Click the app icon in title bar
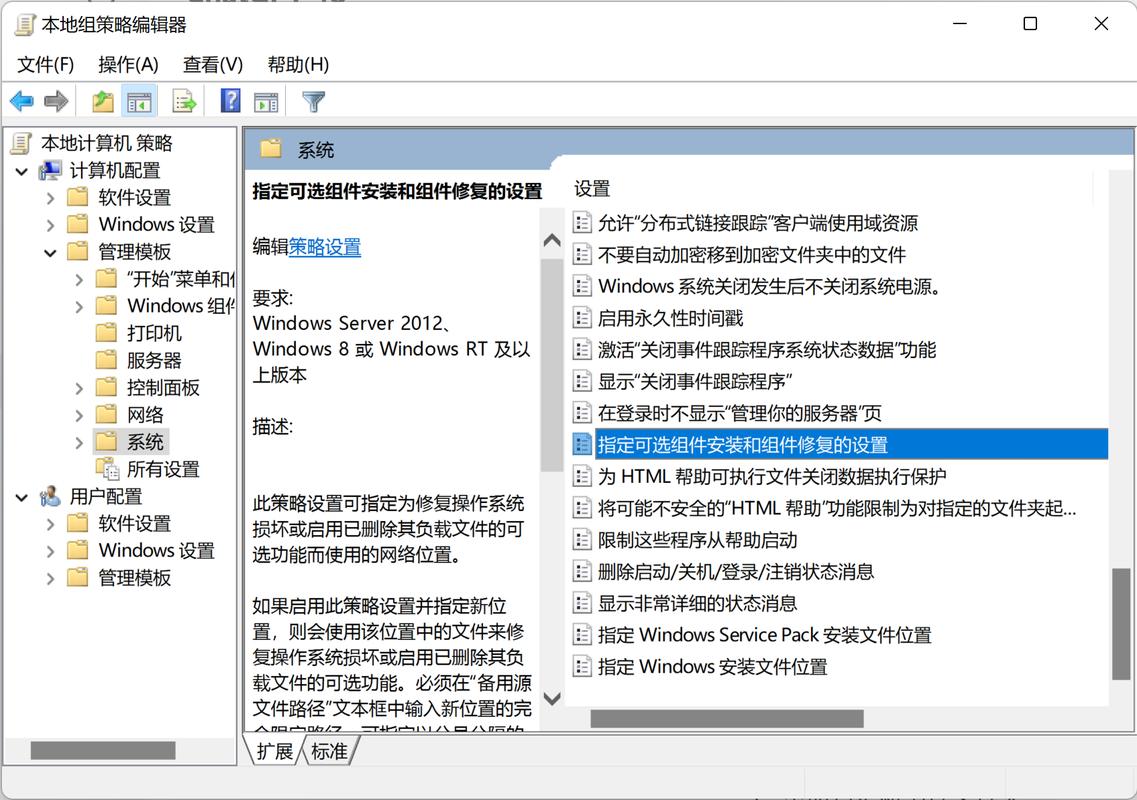Image resolution: width=1137 pixels, height=800 pixels. pos(25,25)
